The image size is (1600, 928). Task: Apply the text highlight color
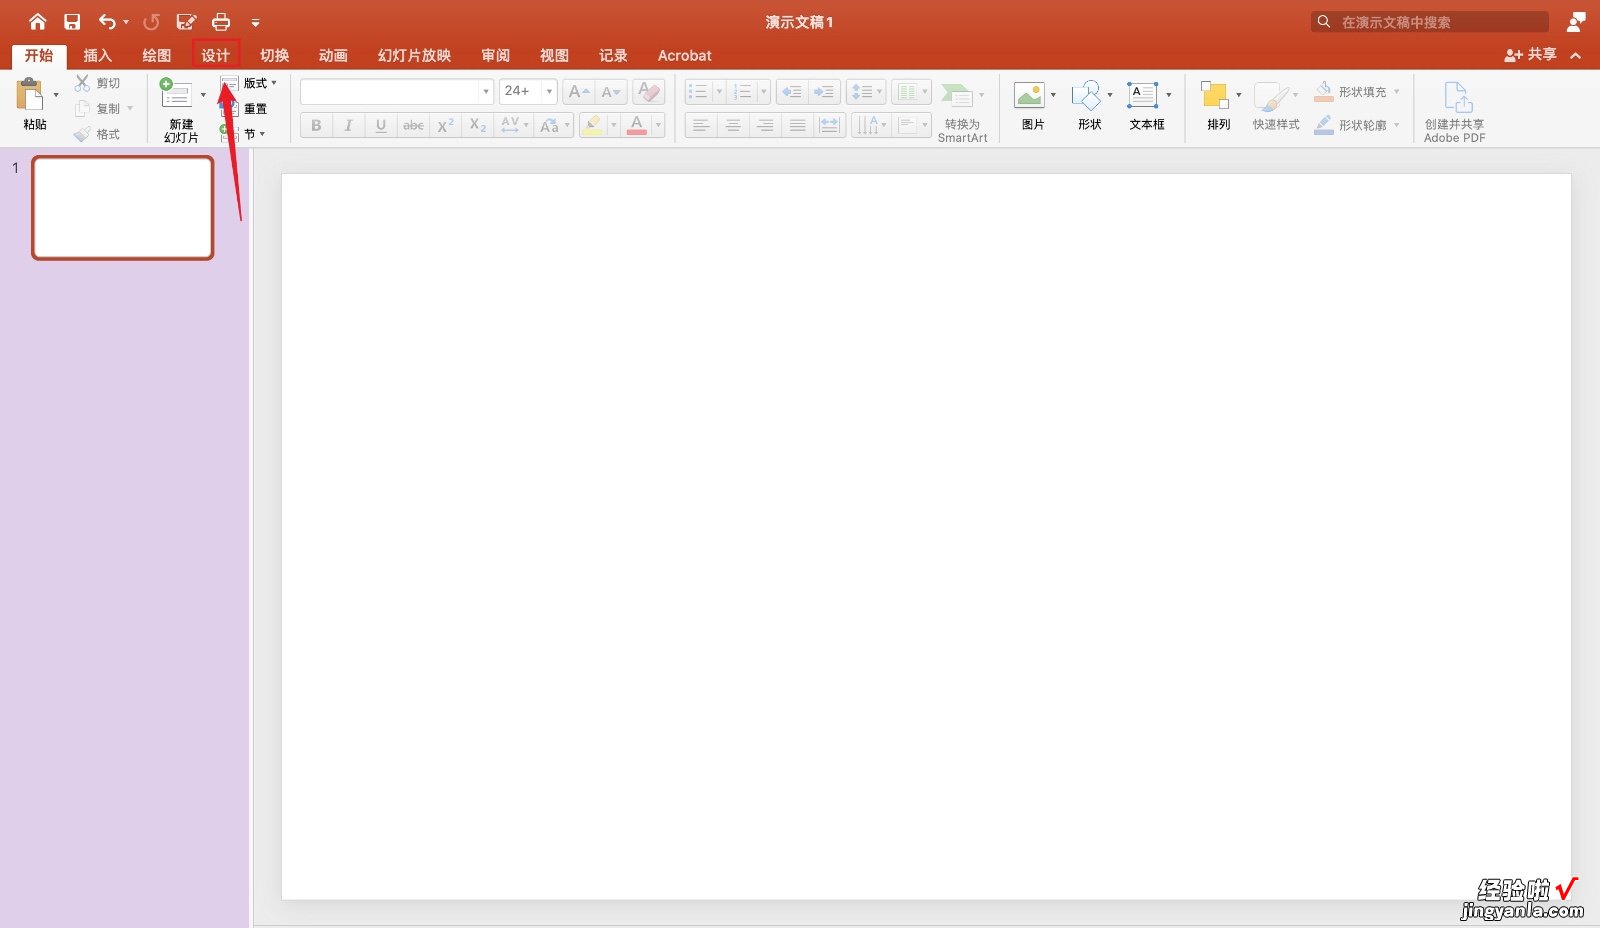(x=592, y=125)
